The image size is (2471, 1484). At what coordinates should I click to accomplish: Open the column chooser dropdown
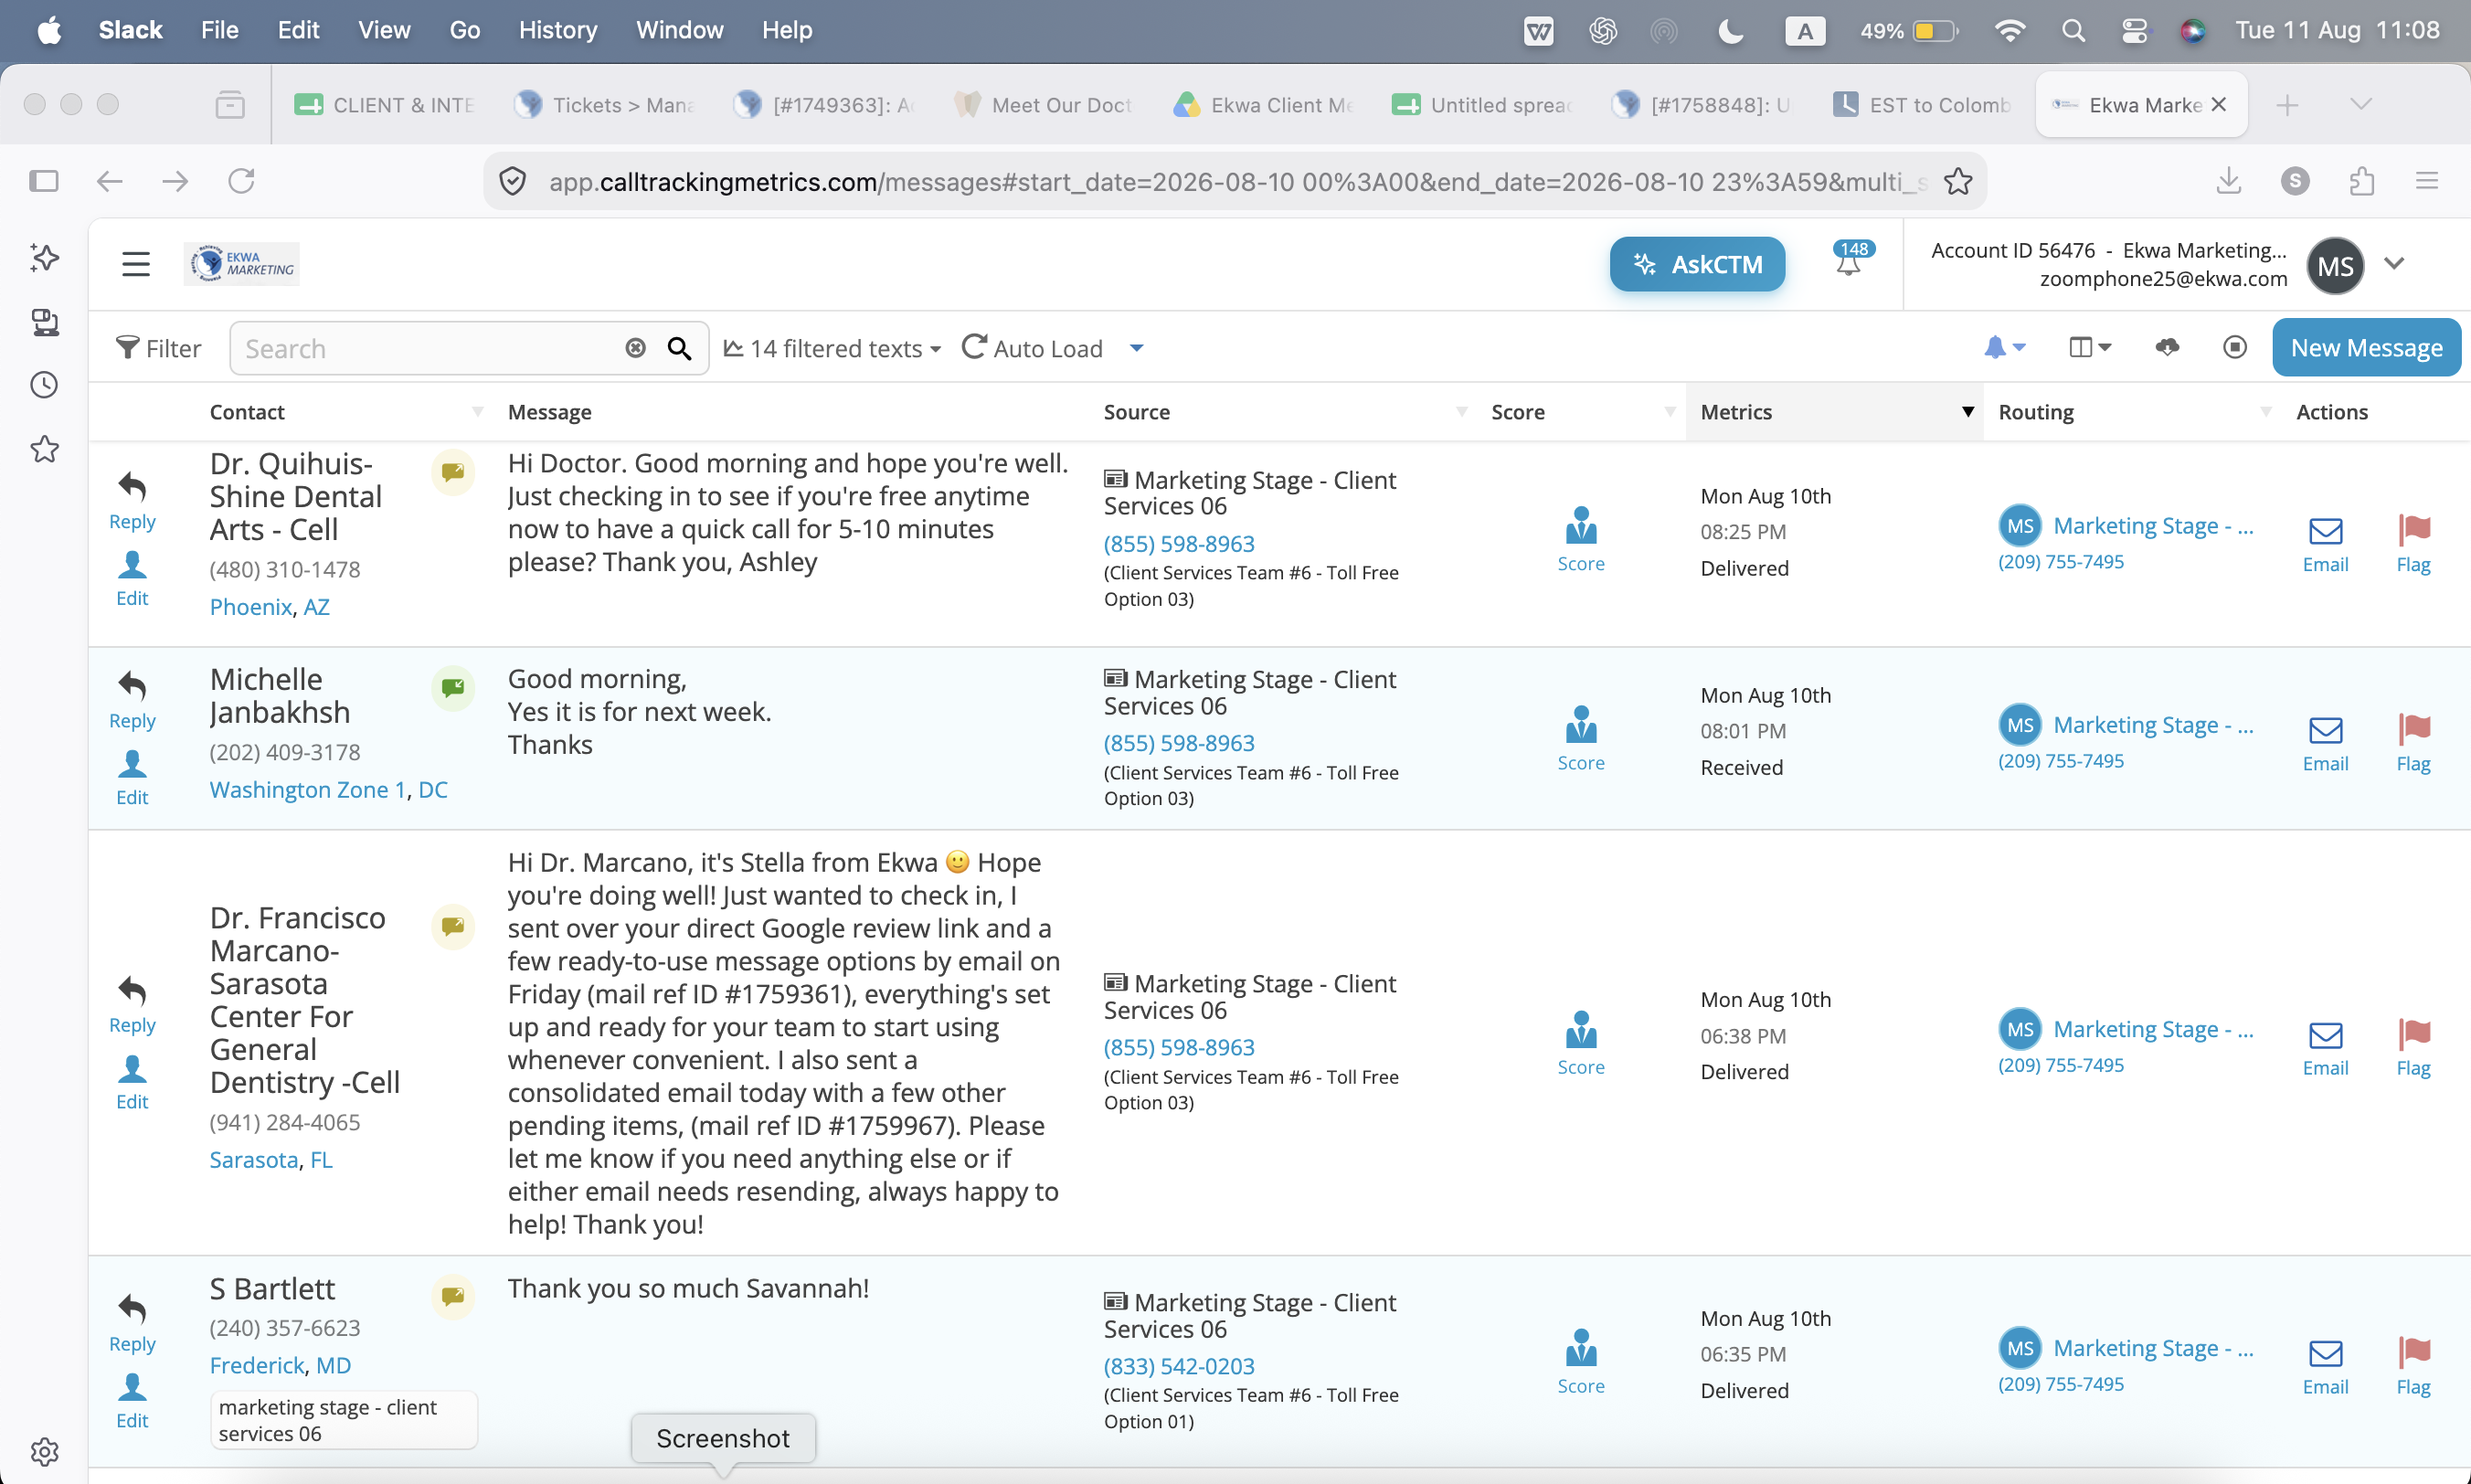2089,347
